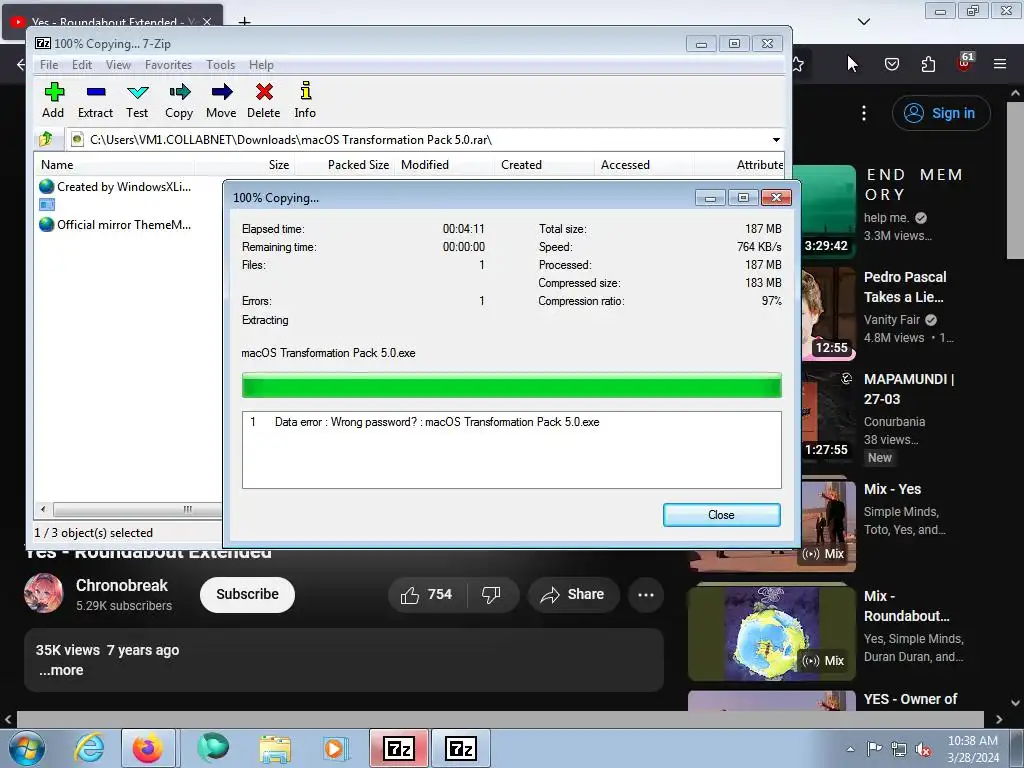Sort by Accessed column header
The height and width of the screenshot is (768, 1024).
coord(645,165)
